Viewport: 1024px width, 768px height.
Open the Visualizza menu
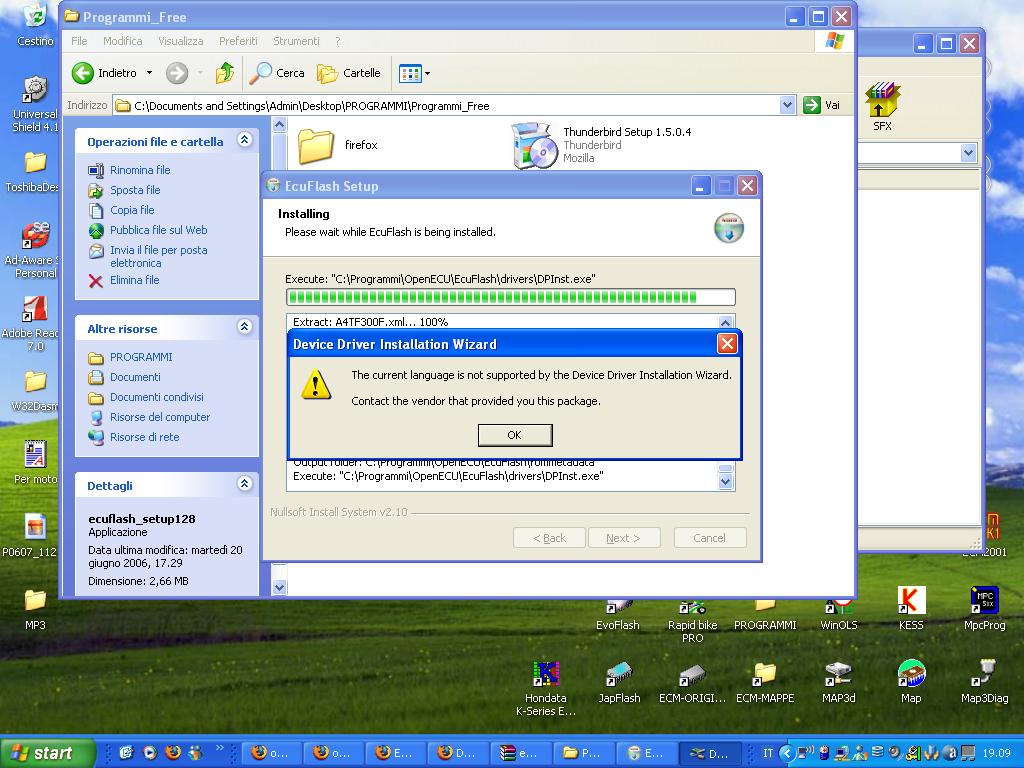tap(181, 40)
